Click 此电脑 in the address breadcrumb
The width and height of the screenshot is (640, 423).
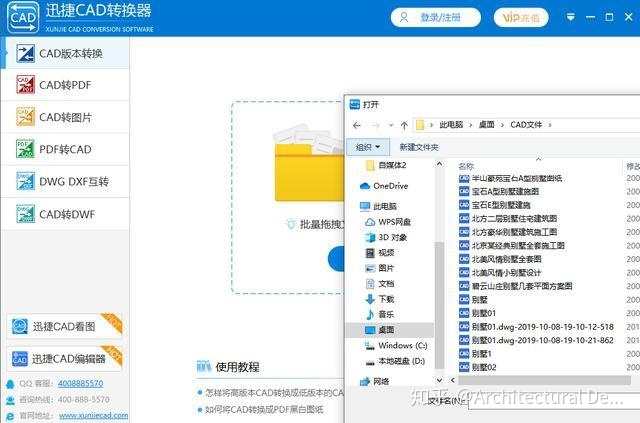451,125
